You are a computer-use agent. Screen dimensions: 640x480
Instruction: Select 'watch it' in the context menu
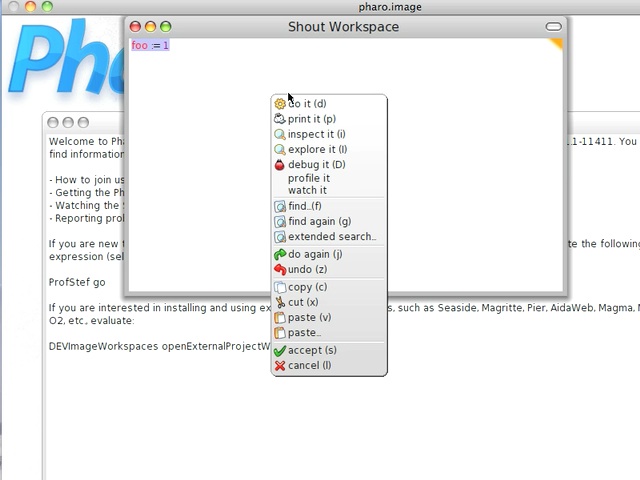329,190
